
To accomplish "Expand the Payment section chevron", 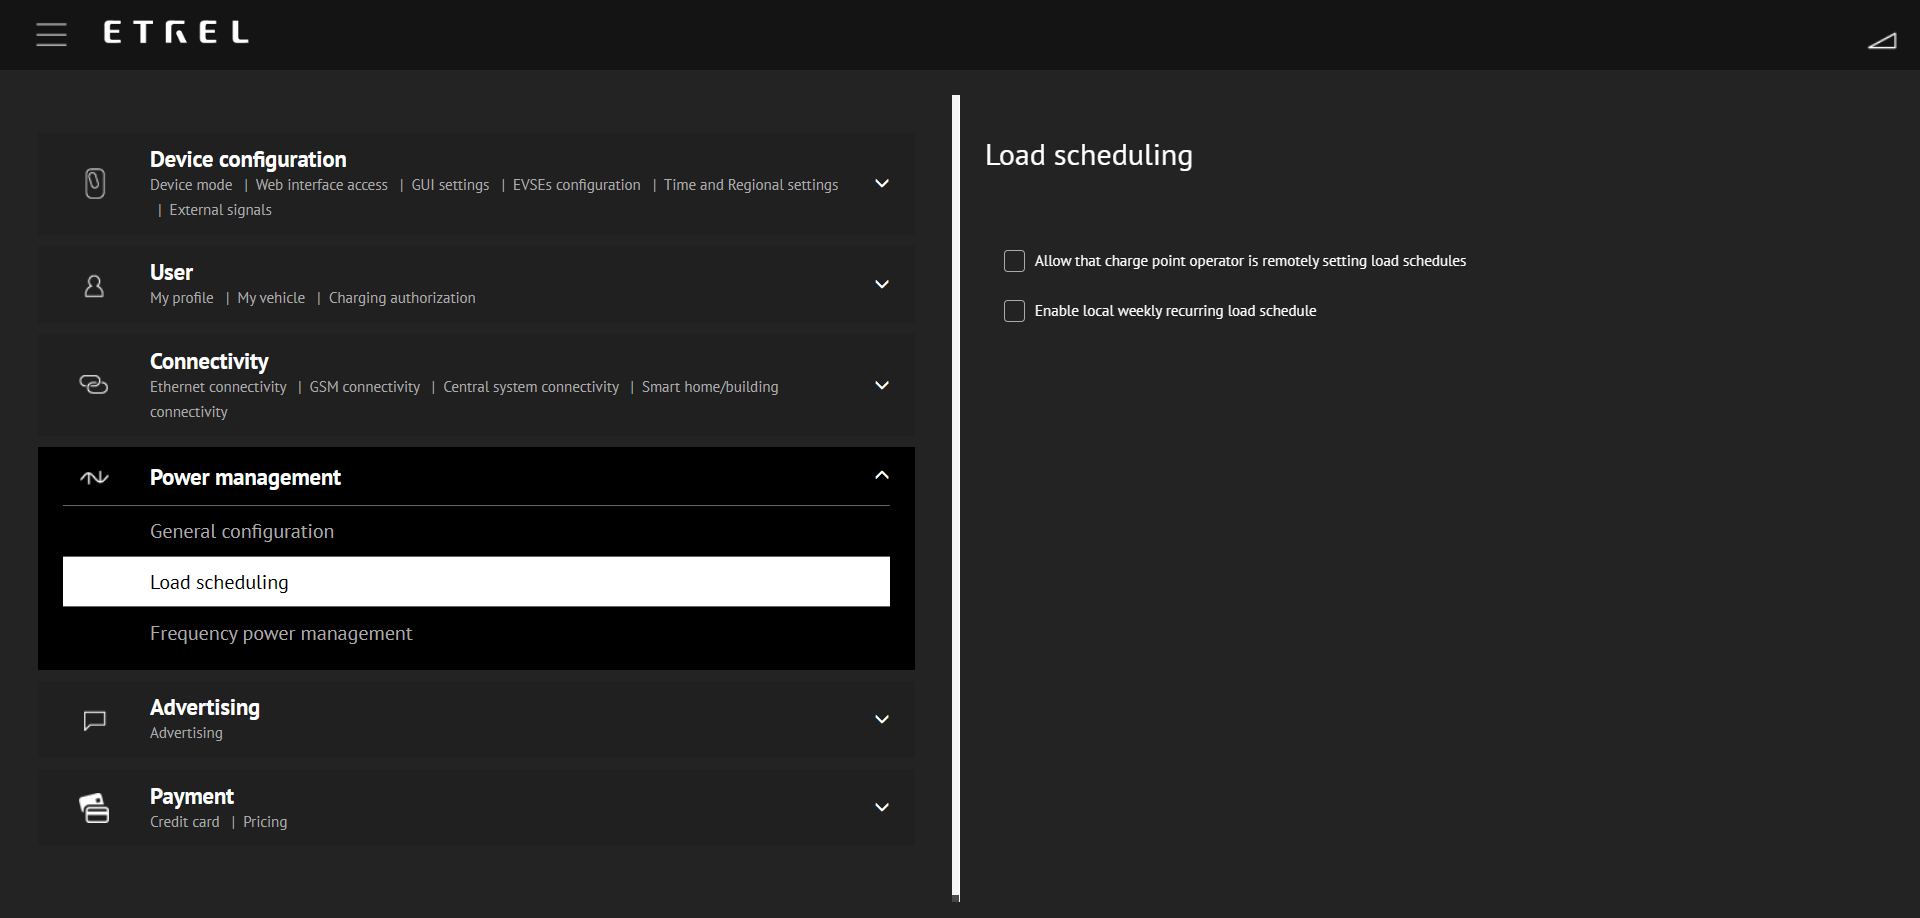I will pyautogui.click(x=881, y=808).
